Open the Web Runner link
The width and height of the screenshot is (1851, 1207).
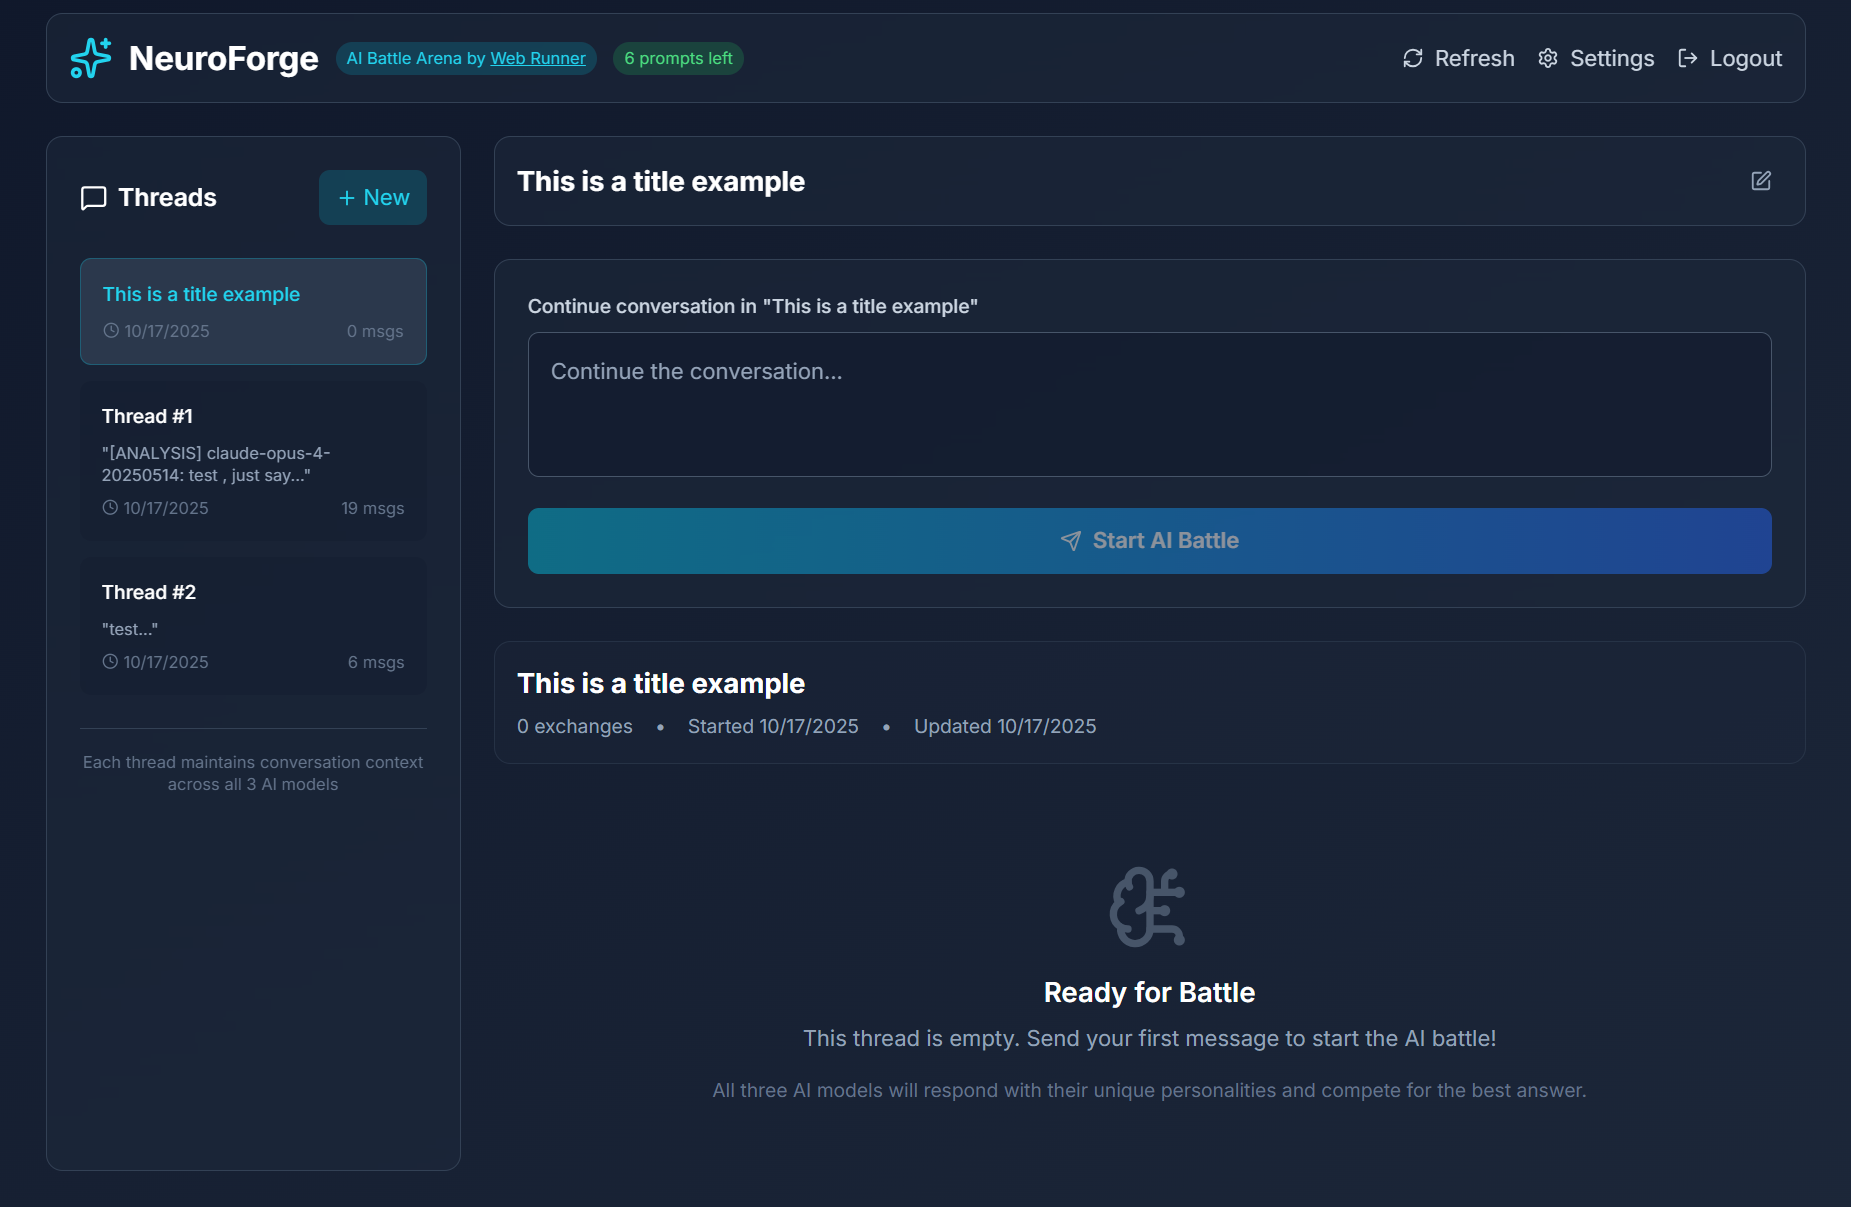click(537, 58)
